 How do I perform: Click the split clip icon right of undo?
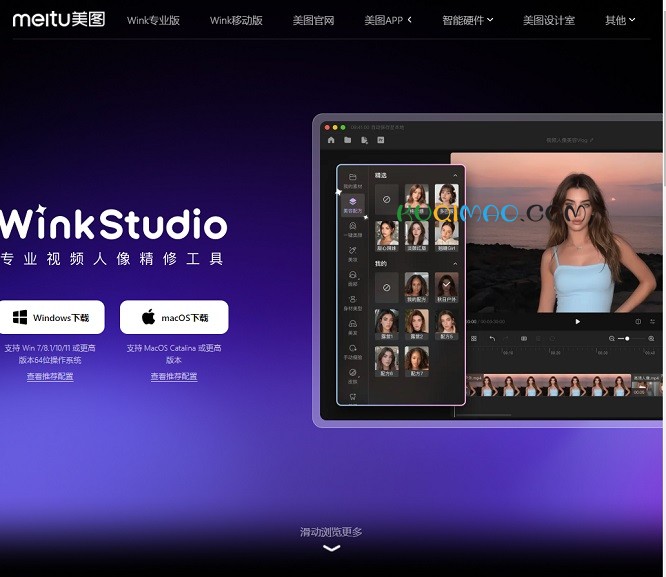[524, 339]
